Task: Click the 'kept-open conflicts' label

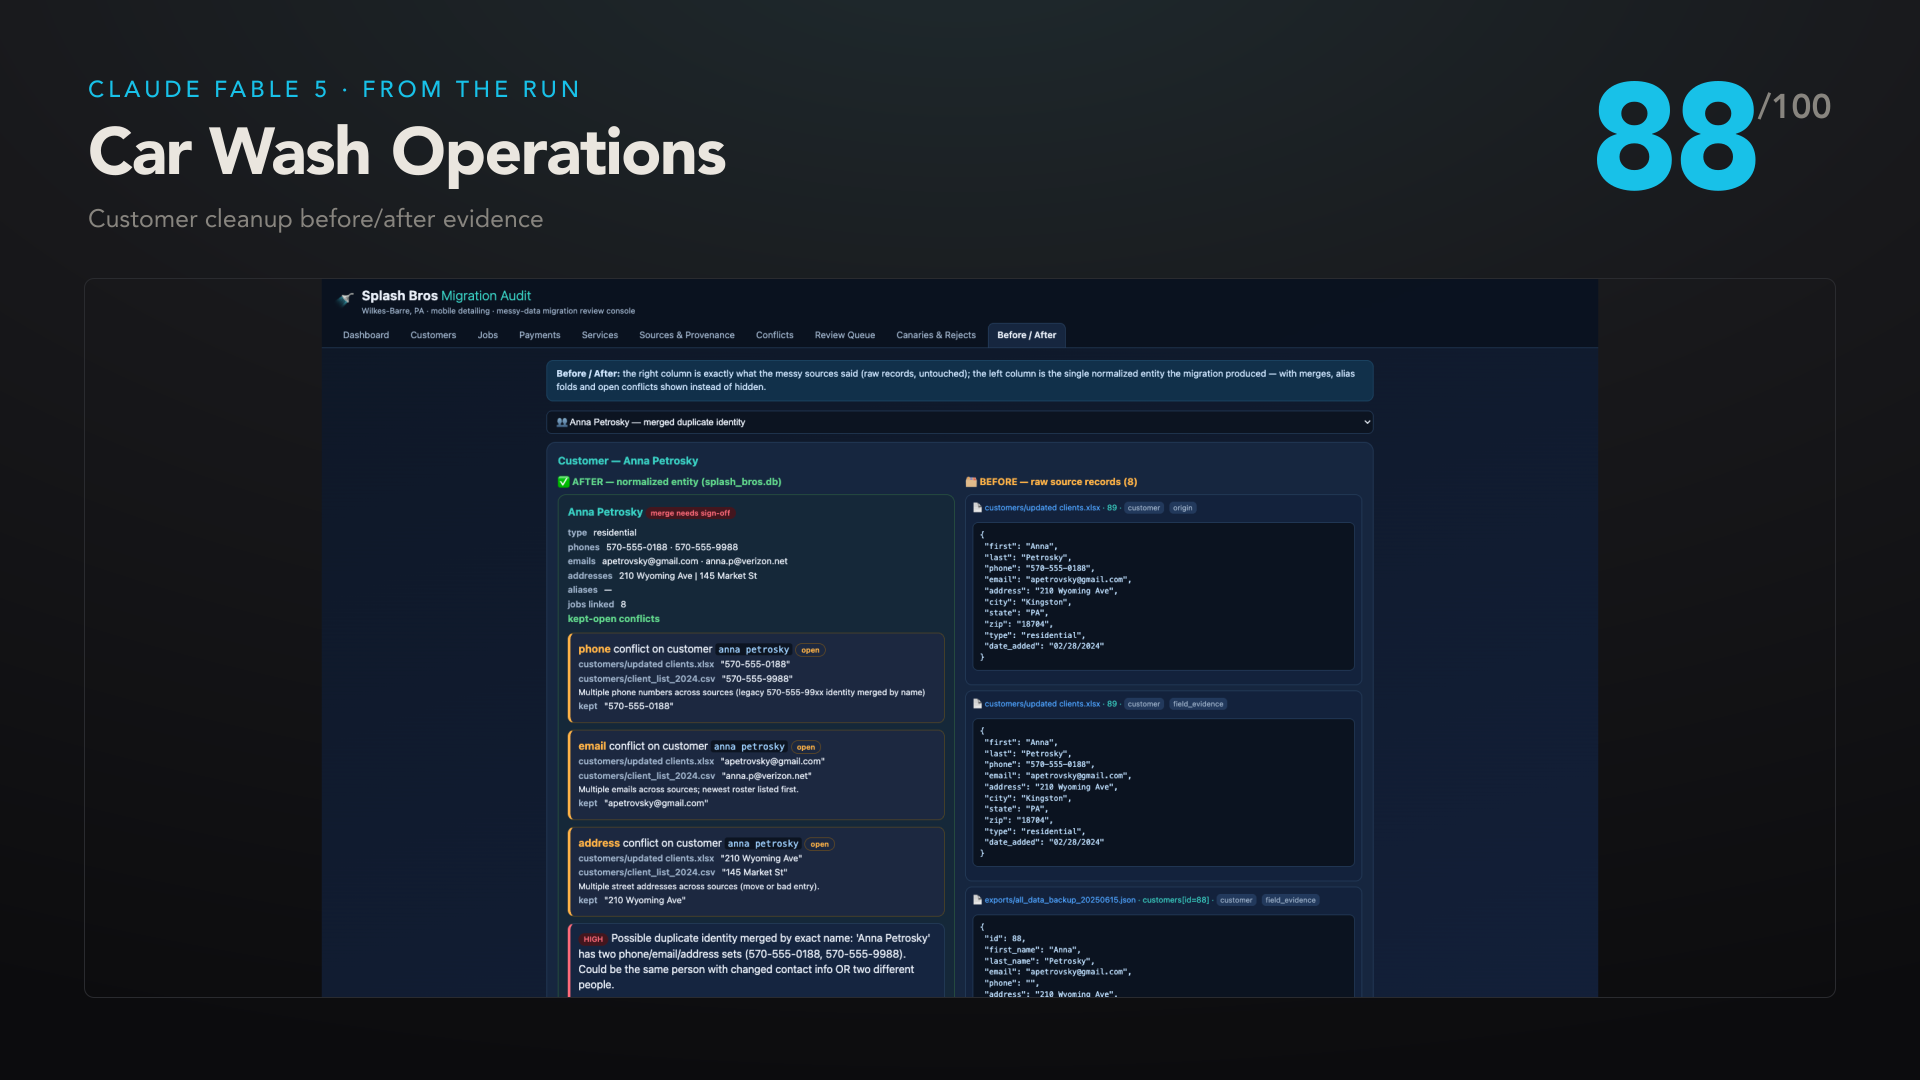Action: click(x=614, y=619)
